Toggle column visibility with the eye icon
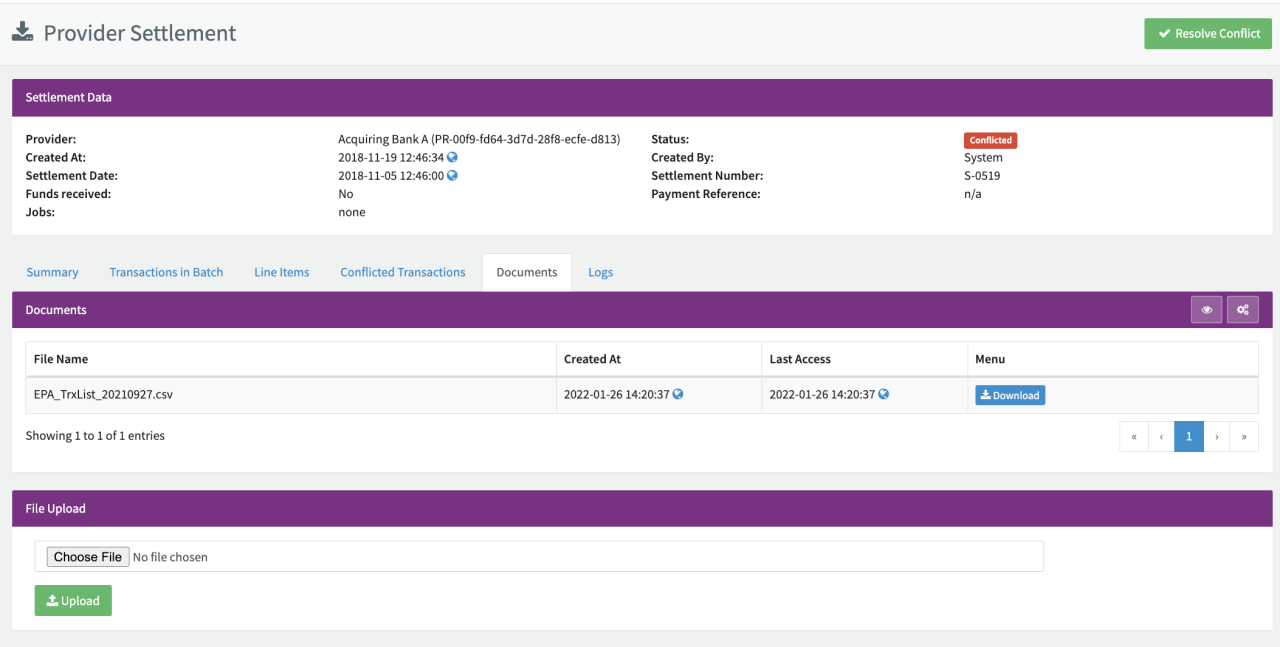 [x=1207, y=310]
